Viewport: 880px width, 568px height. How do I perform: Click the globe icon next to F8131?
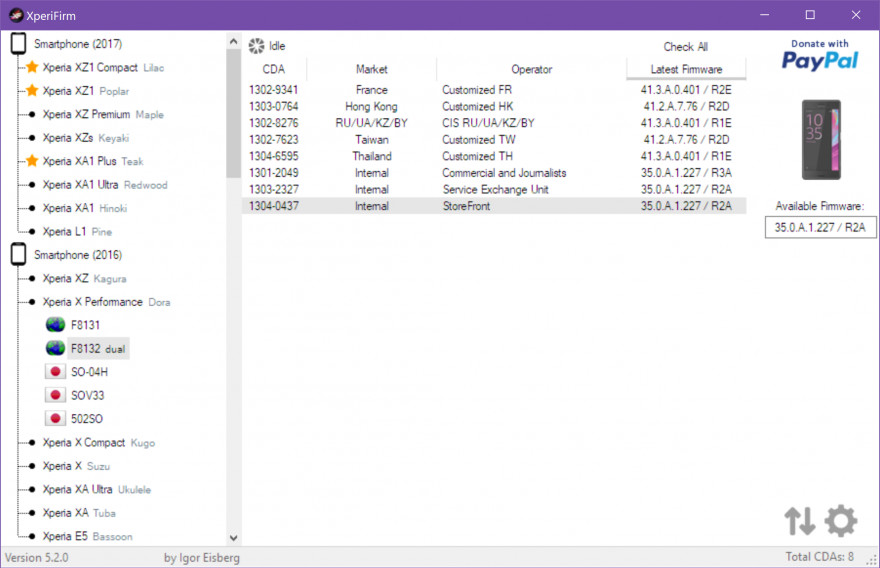[55, 325]
